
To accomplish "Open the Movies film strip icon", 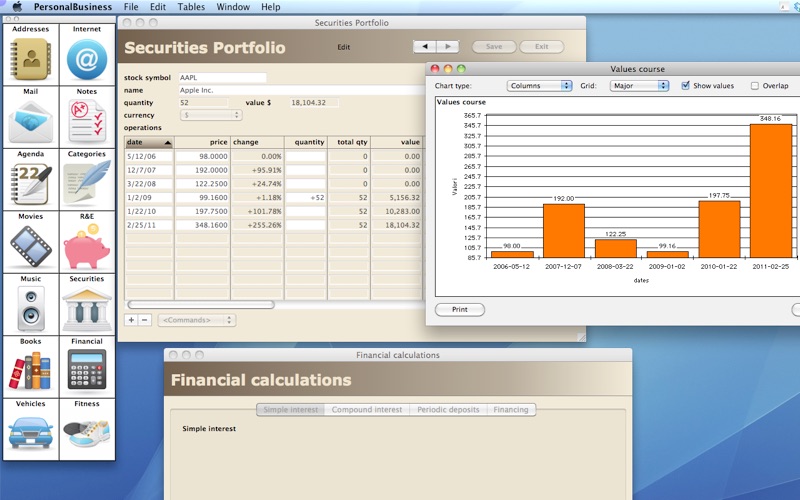I will point(31,247).
